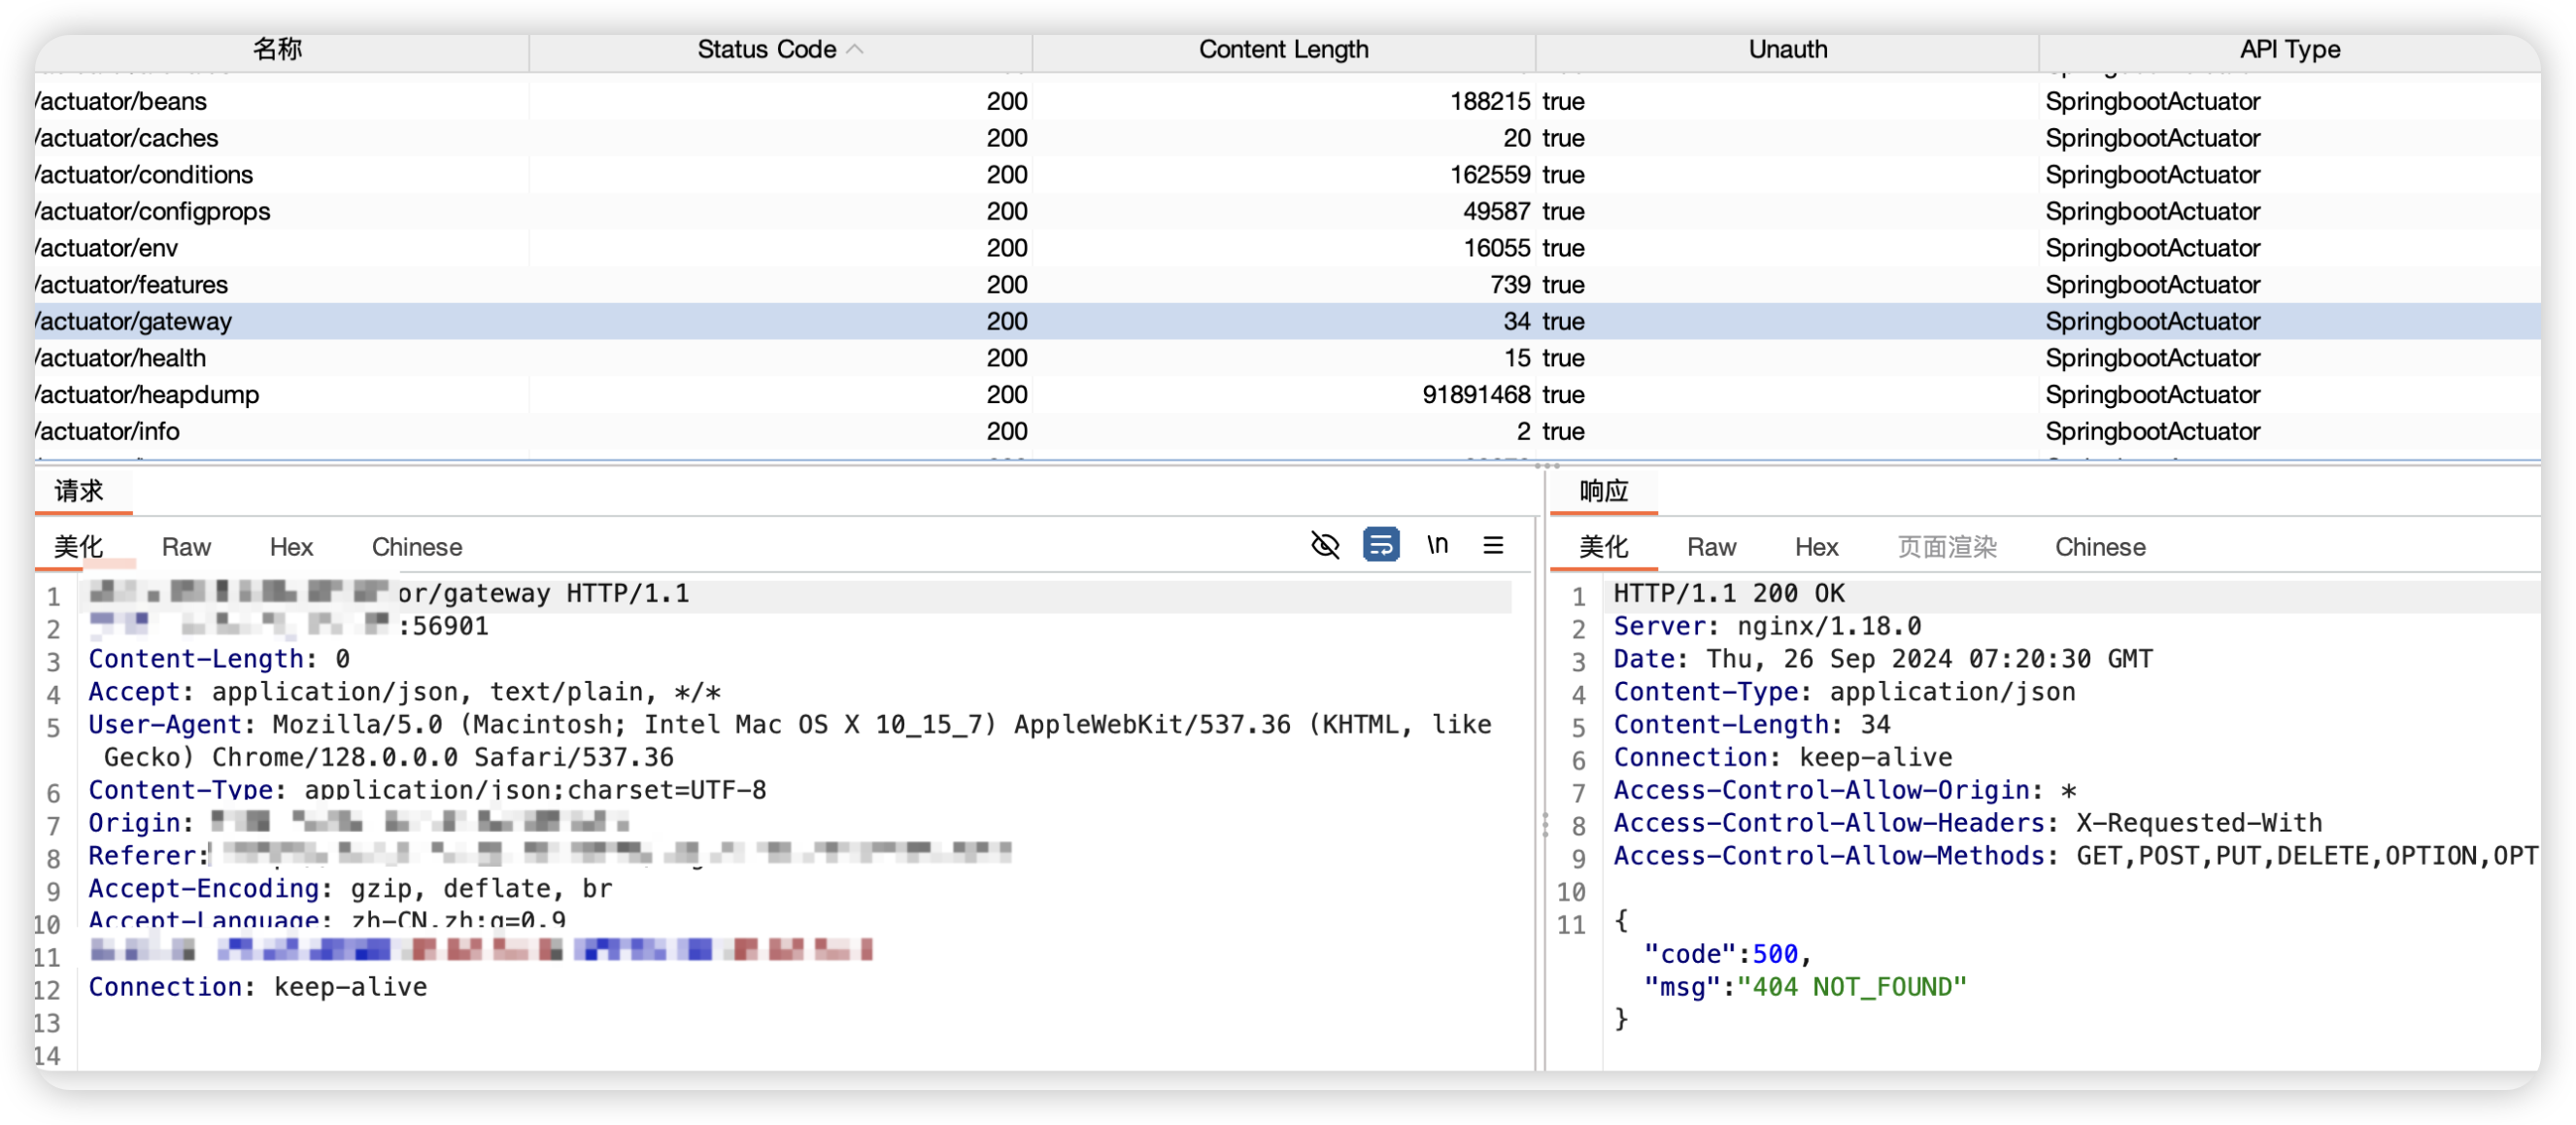Click the Accept-Encoding request header line
This screenshot has width=2576, height=1125.
[x=350, y=889]
